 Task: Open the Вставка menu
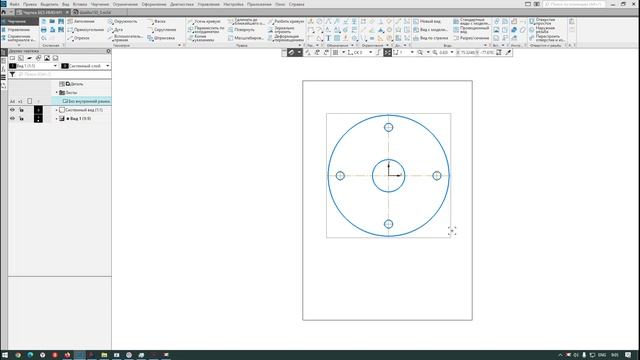[x=80, y=4]
